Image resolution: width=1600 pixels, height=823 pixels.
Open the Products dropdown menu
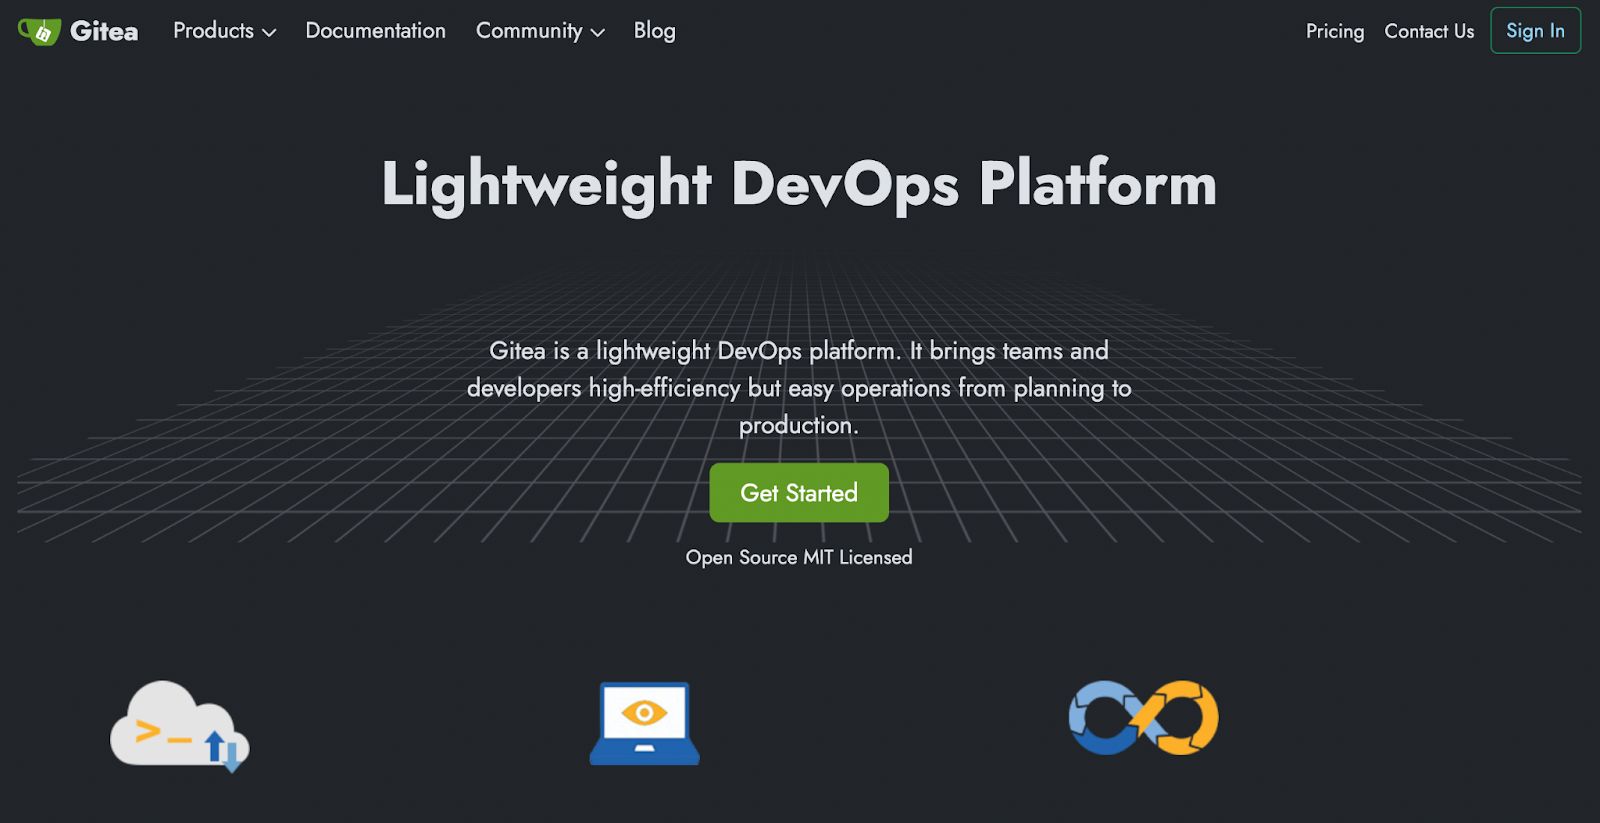(224, 31)
